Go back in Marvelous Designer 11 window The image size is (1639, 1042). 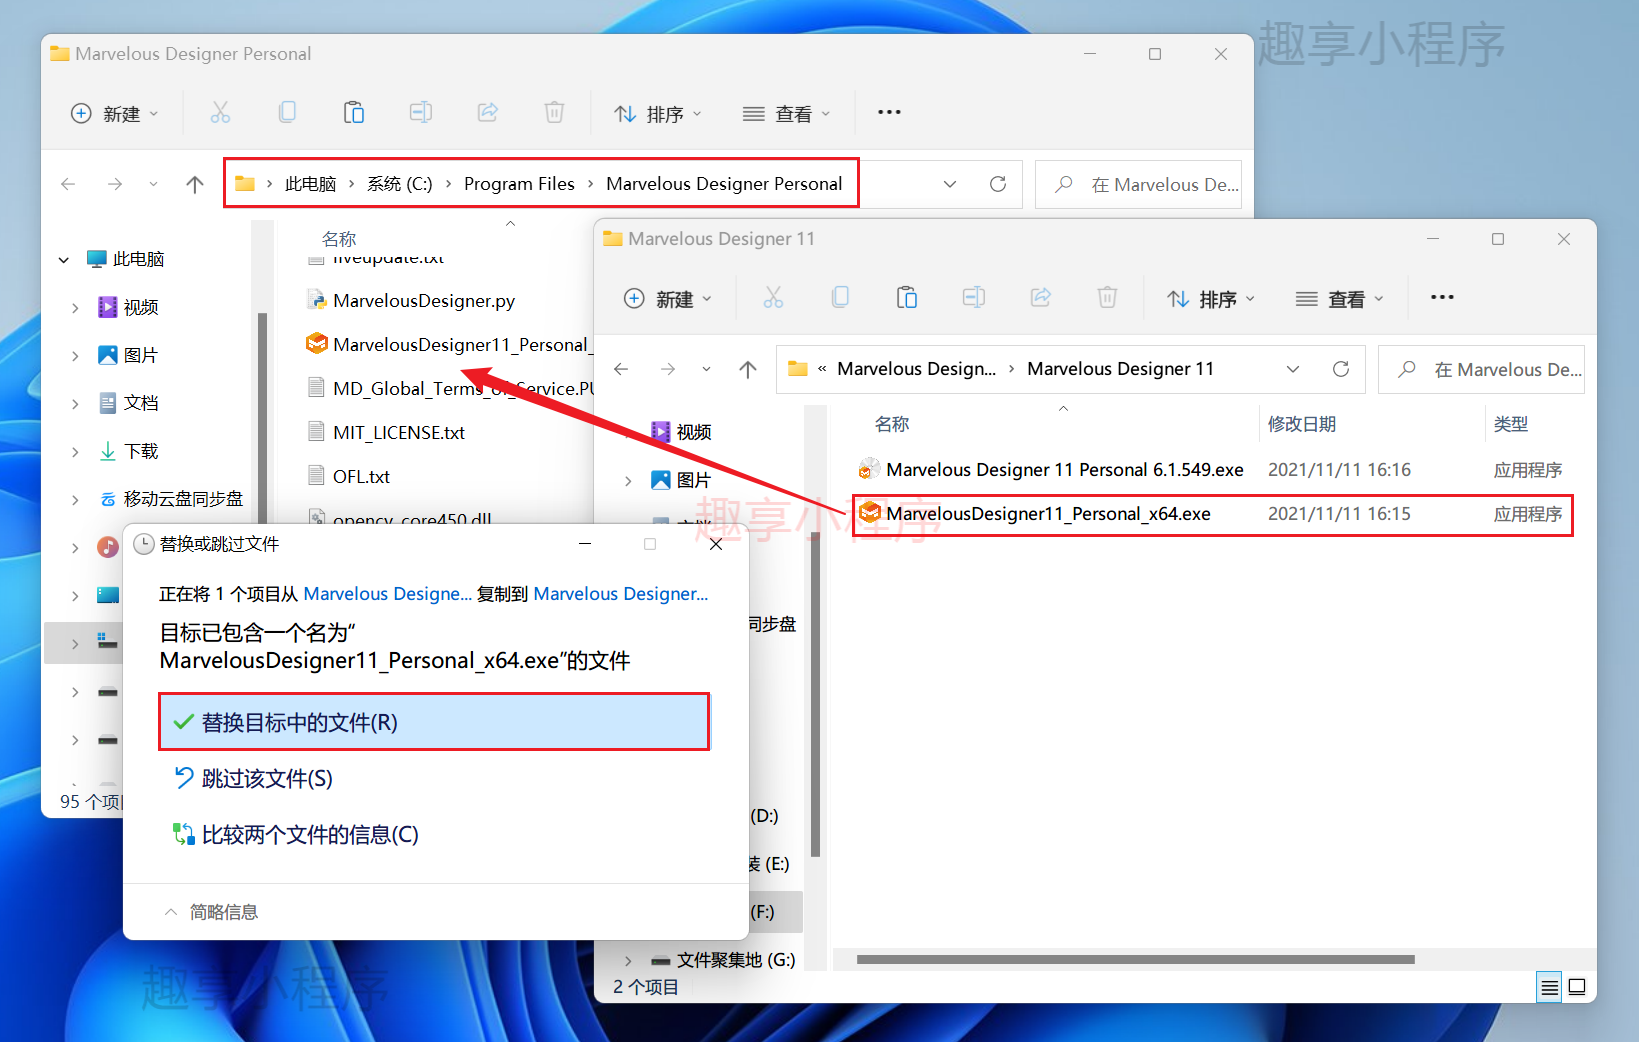tap(621, 369)
